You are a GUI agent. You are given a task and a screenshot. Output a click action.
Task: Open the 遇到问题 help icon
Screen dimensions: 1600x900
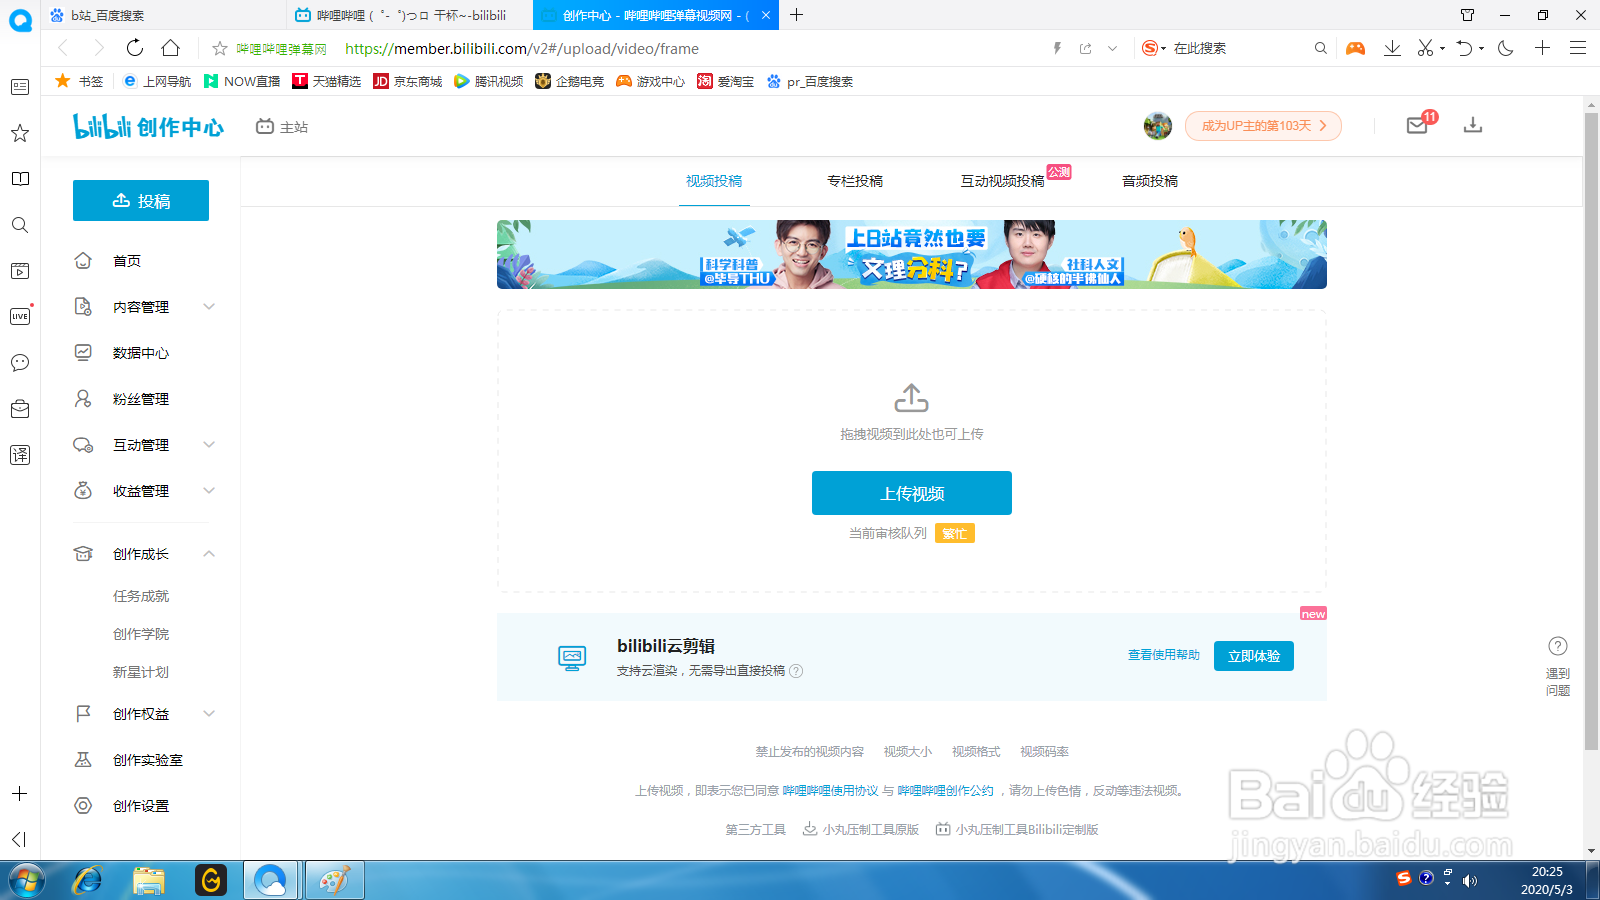coord(1558,646)
